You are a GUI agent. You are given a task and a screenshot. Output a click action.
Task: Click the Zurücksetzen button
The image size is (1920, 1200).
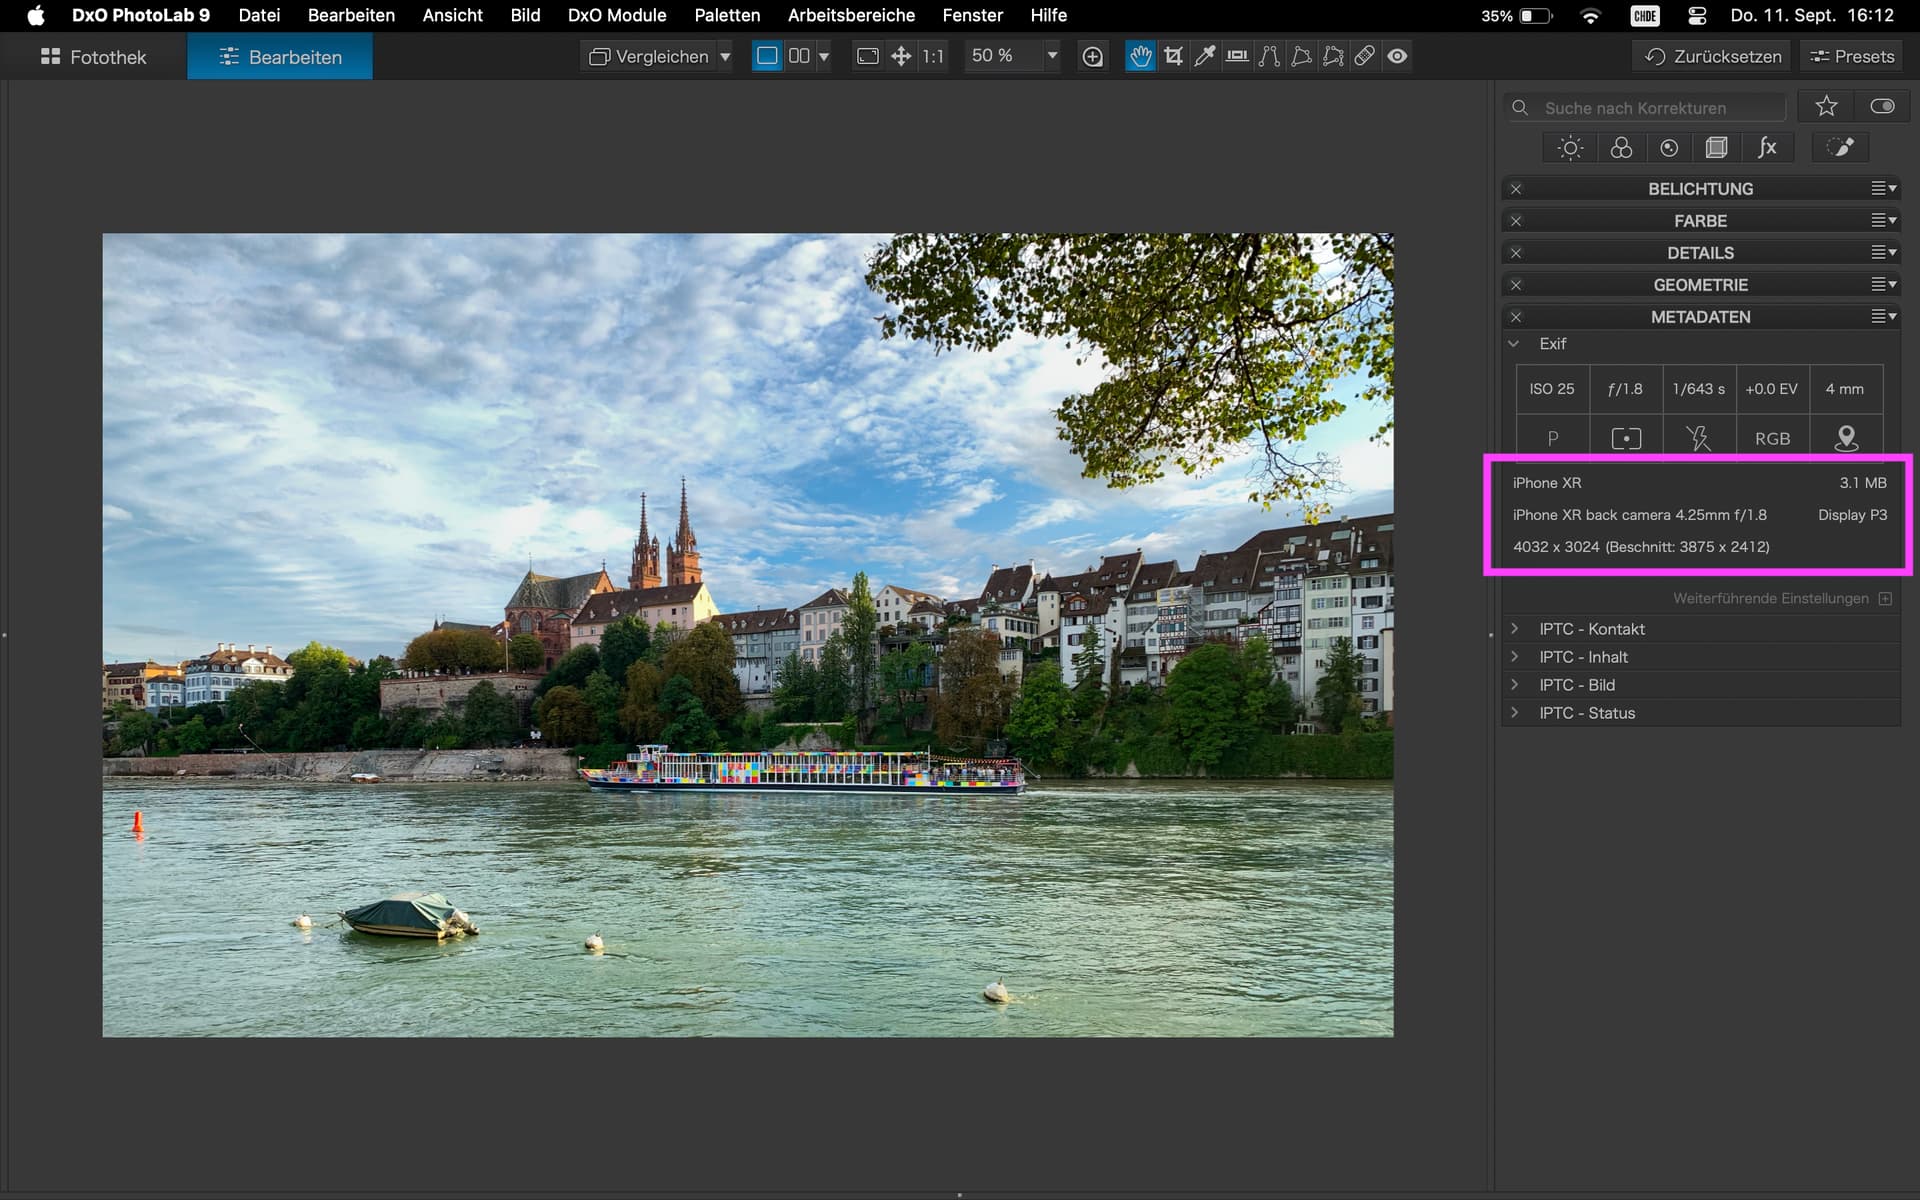coord(1713,56)
